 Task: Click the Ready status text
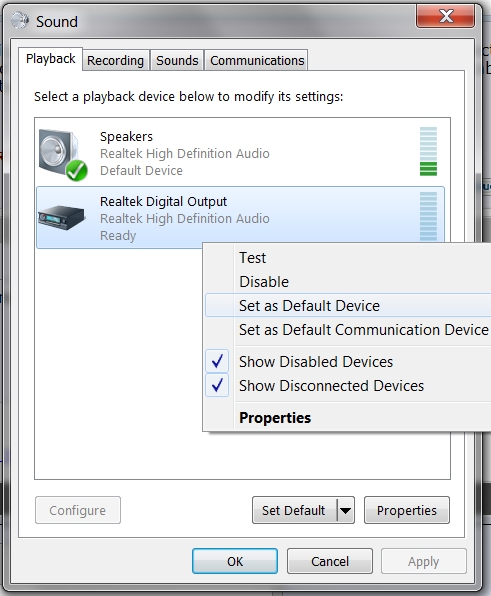(x=118, y=236)
